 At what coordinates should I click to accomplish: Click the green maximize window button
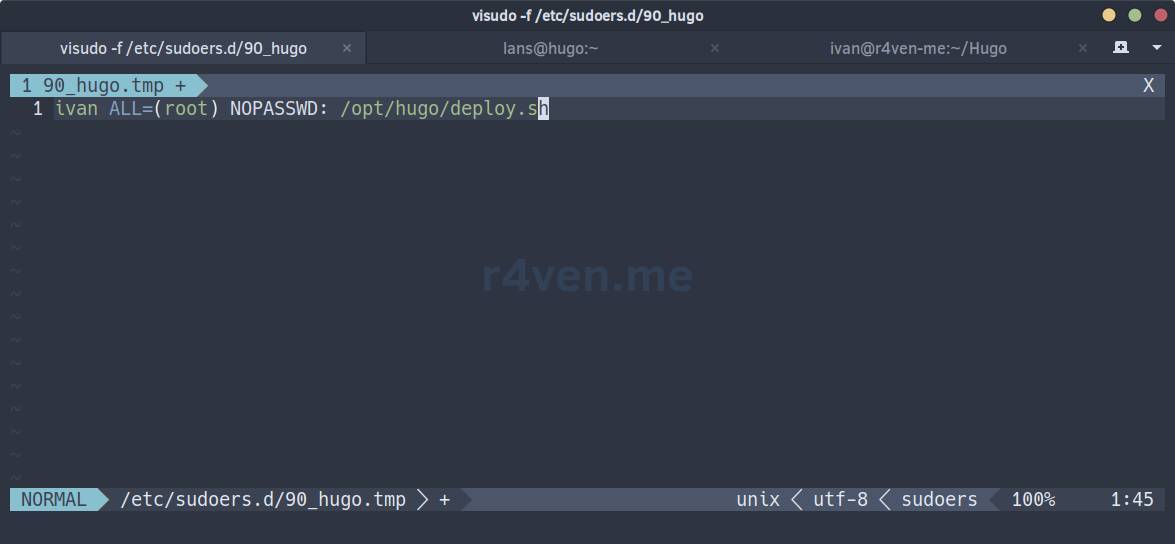click(x=1134, y=15)
